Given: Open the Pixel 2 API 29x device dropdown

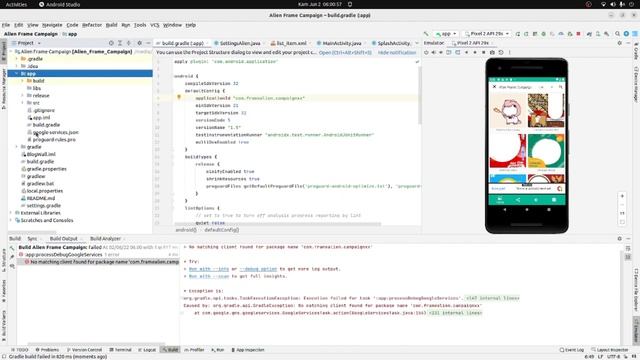Looking at the screenshot, I should 487,34.
